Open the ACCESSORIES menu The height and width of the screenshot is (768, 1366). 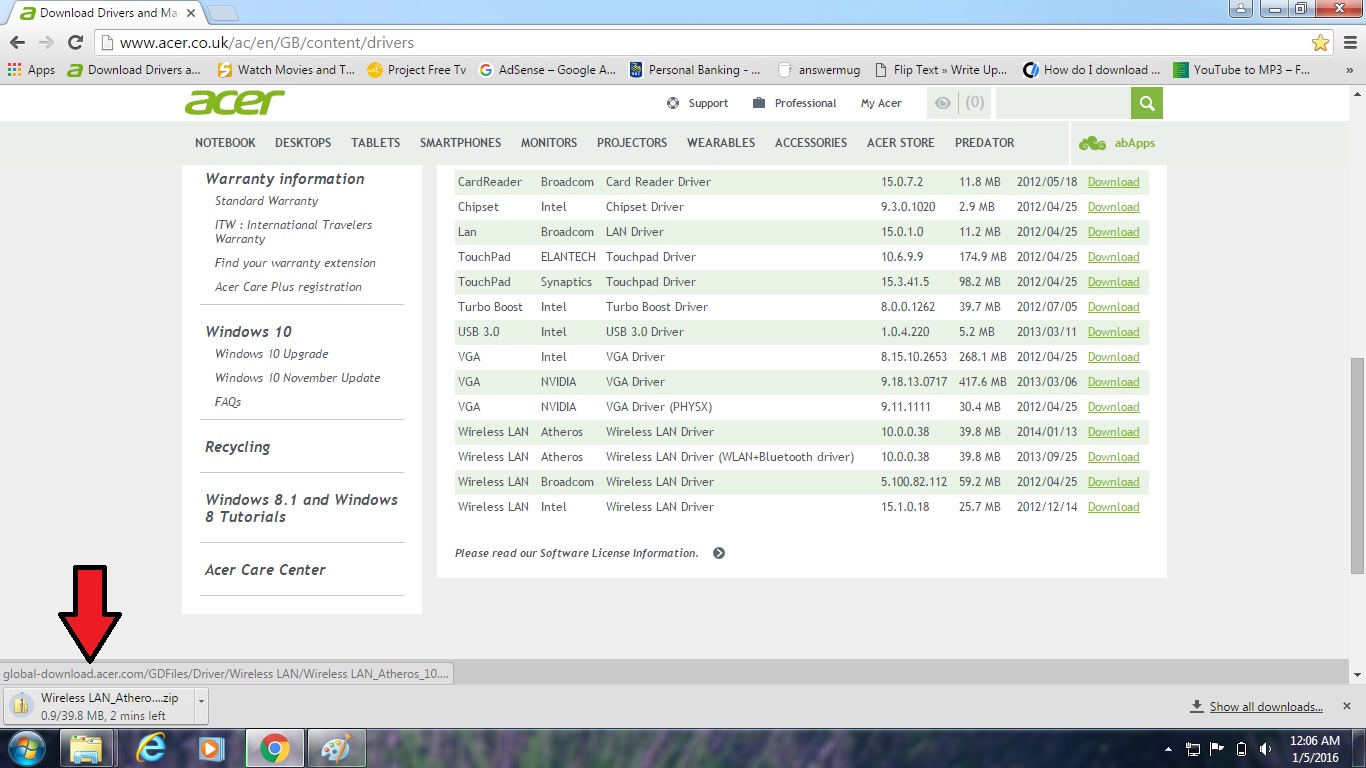point(811,143)
